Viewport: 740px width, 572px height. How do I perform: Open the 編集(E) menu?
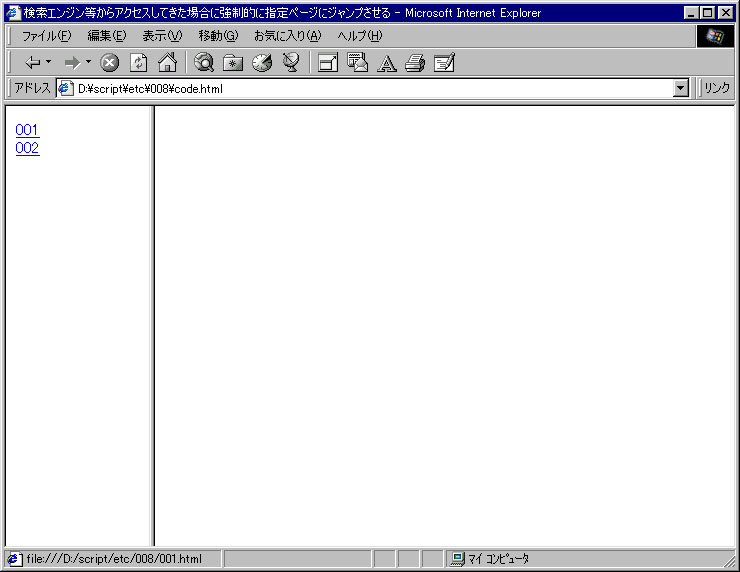click(x=107, y=36)
